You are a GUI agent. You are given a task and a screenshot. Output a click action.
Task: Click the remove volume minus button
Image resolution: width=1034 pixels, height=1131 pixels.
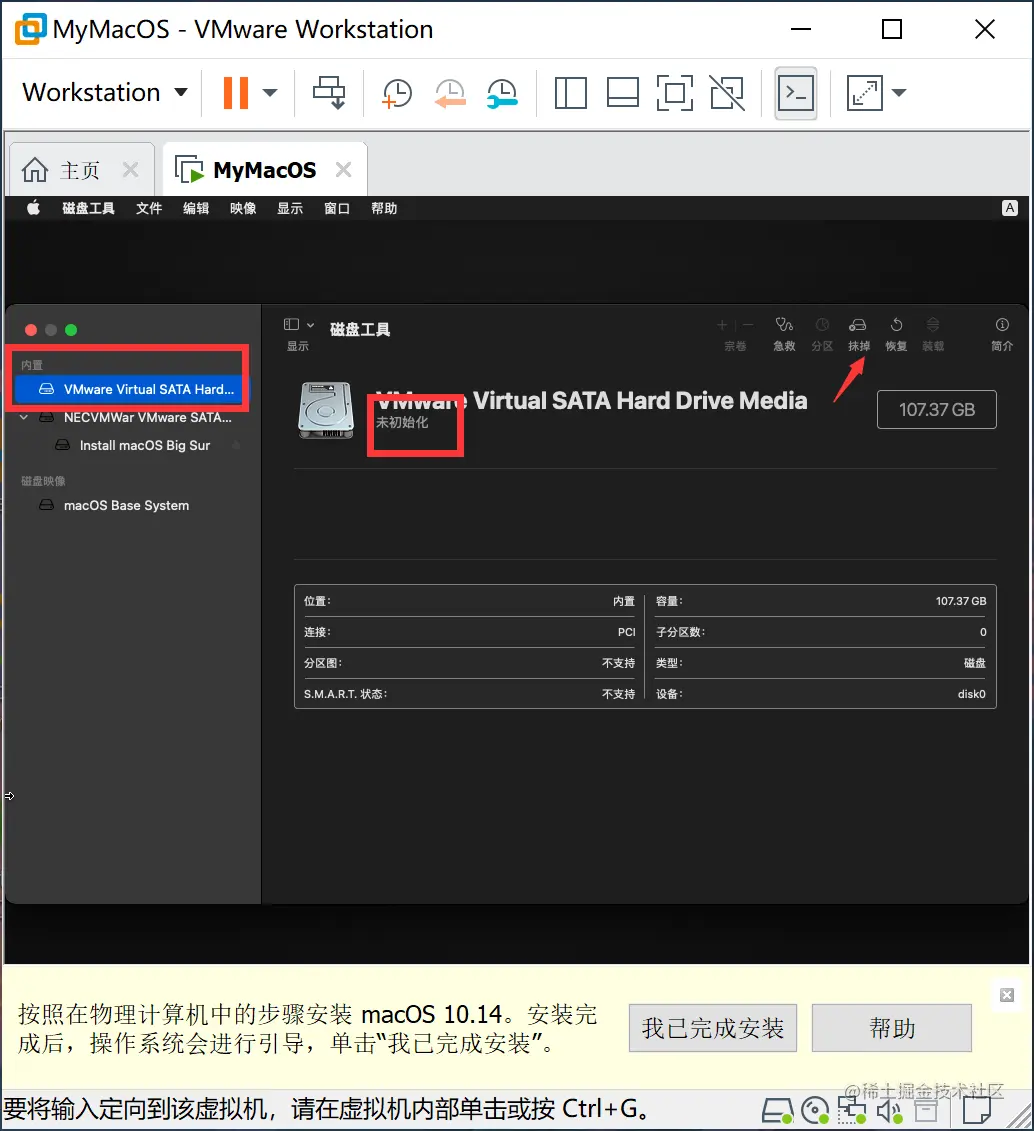click(748, 325)
